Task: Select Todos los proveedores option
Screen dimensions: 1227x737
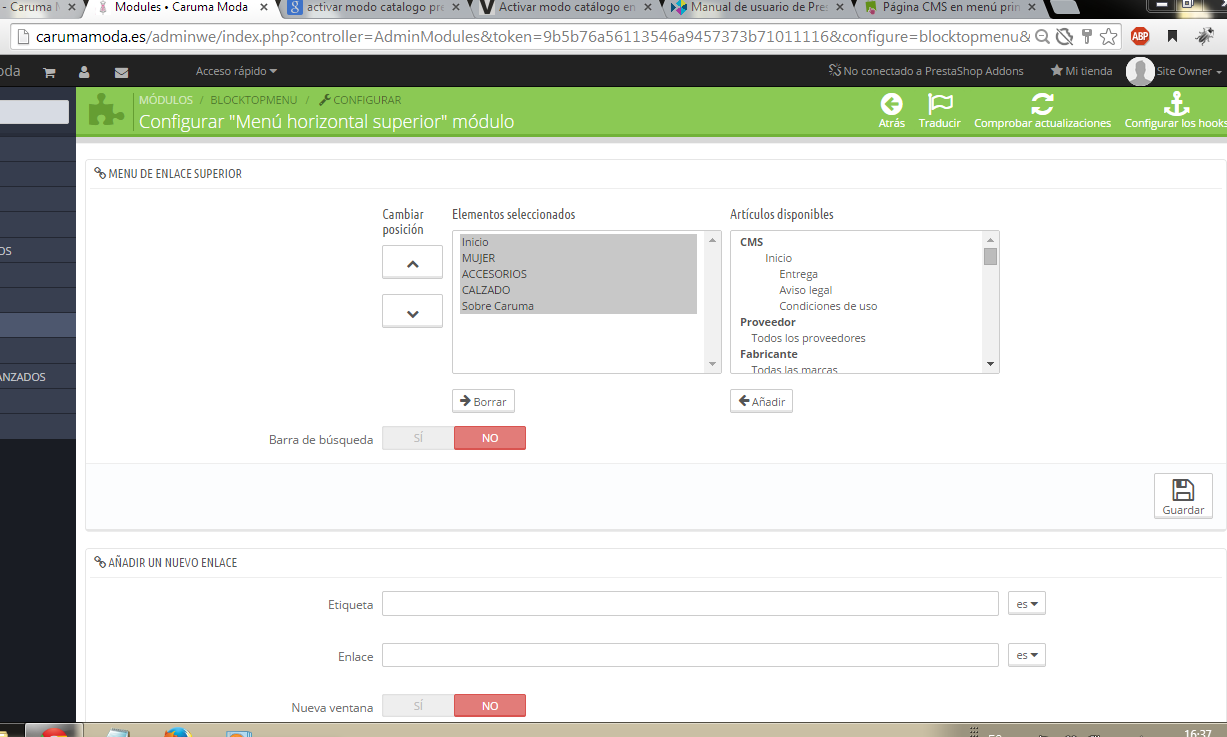Action: tap(808, 338)
